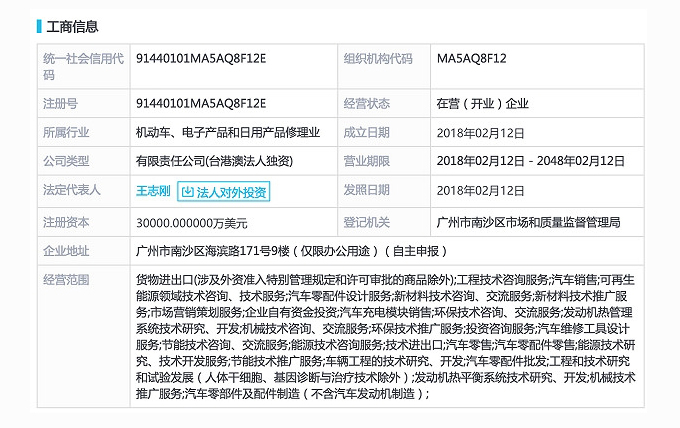Image resolution: width=680 pixels, height=428 pixels.
Task: Click the 法定代表人 label
Action: (72, 190)
